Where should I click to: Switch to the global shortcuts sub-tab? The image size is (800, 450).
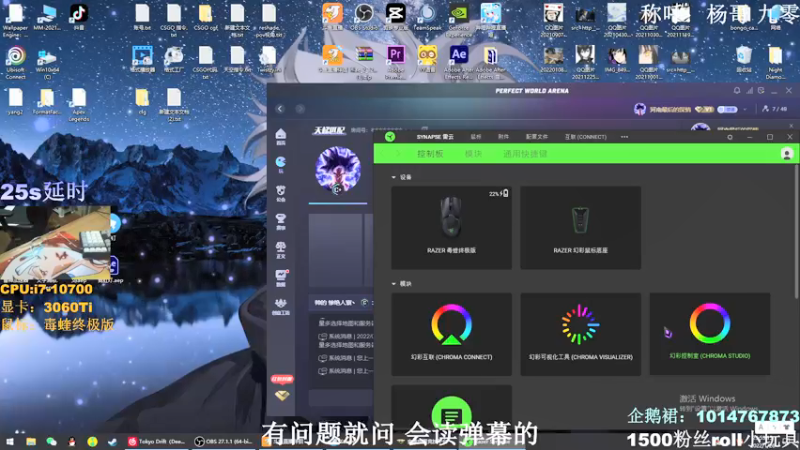click(525, 154)
